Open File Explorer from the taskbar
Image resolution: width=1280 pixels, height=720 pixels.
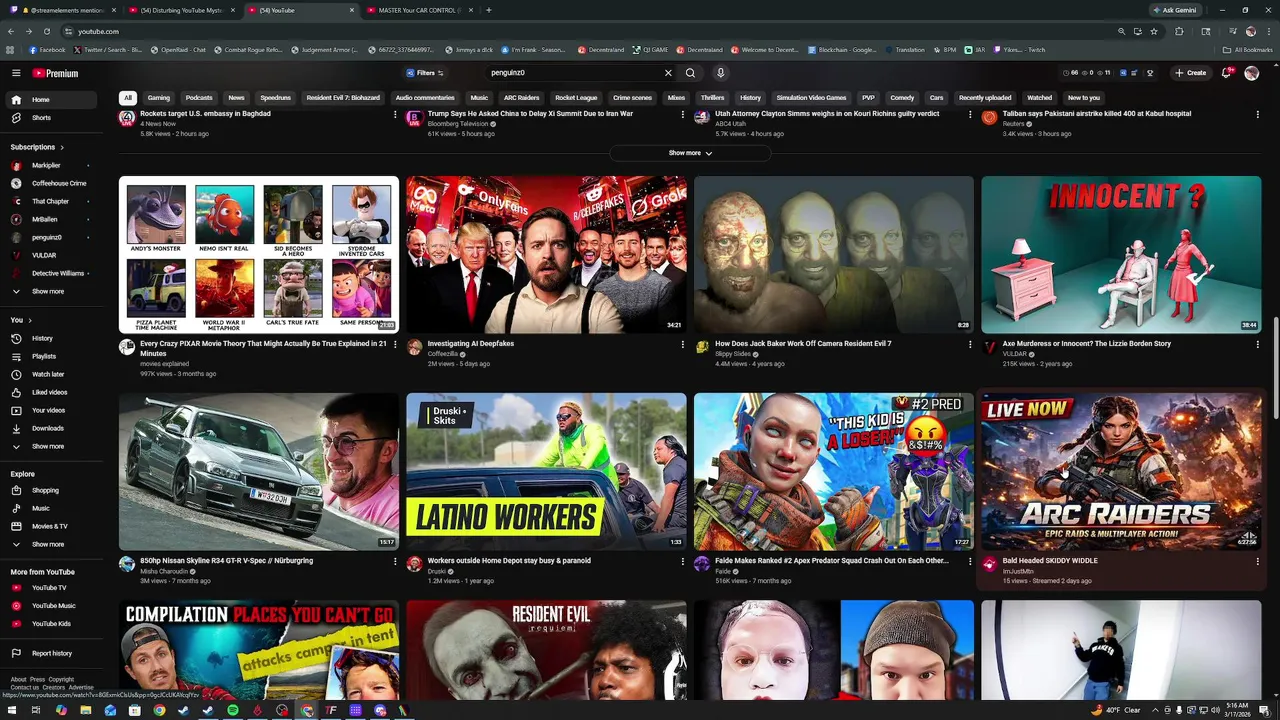click(x=86, y=710)
